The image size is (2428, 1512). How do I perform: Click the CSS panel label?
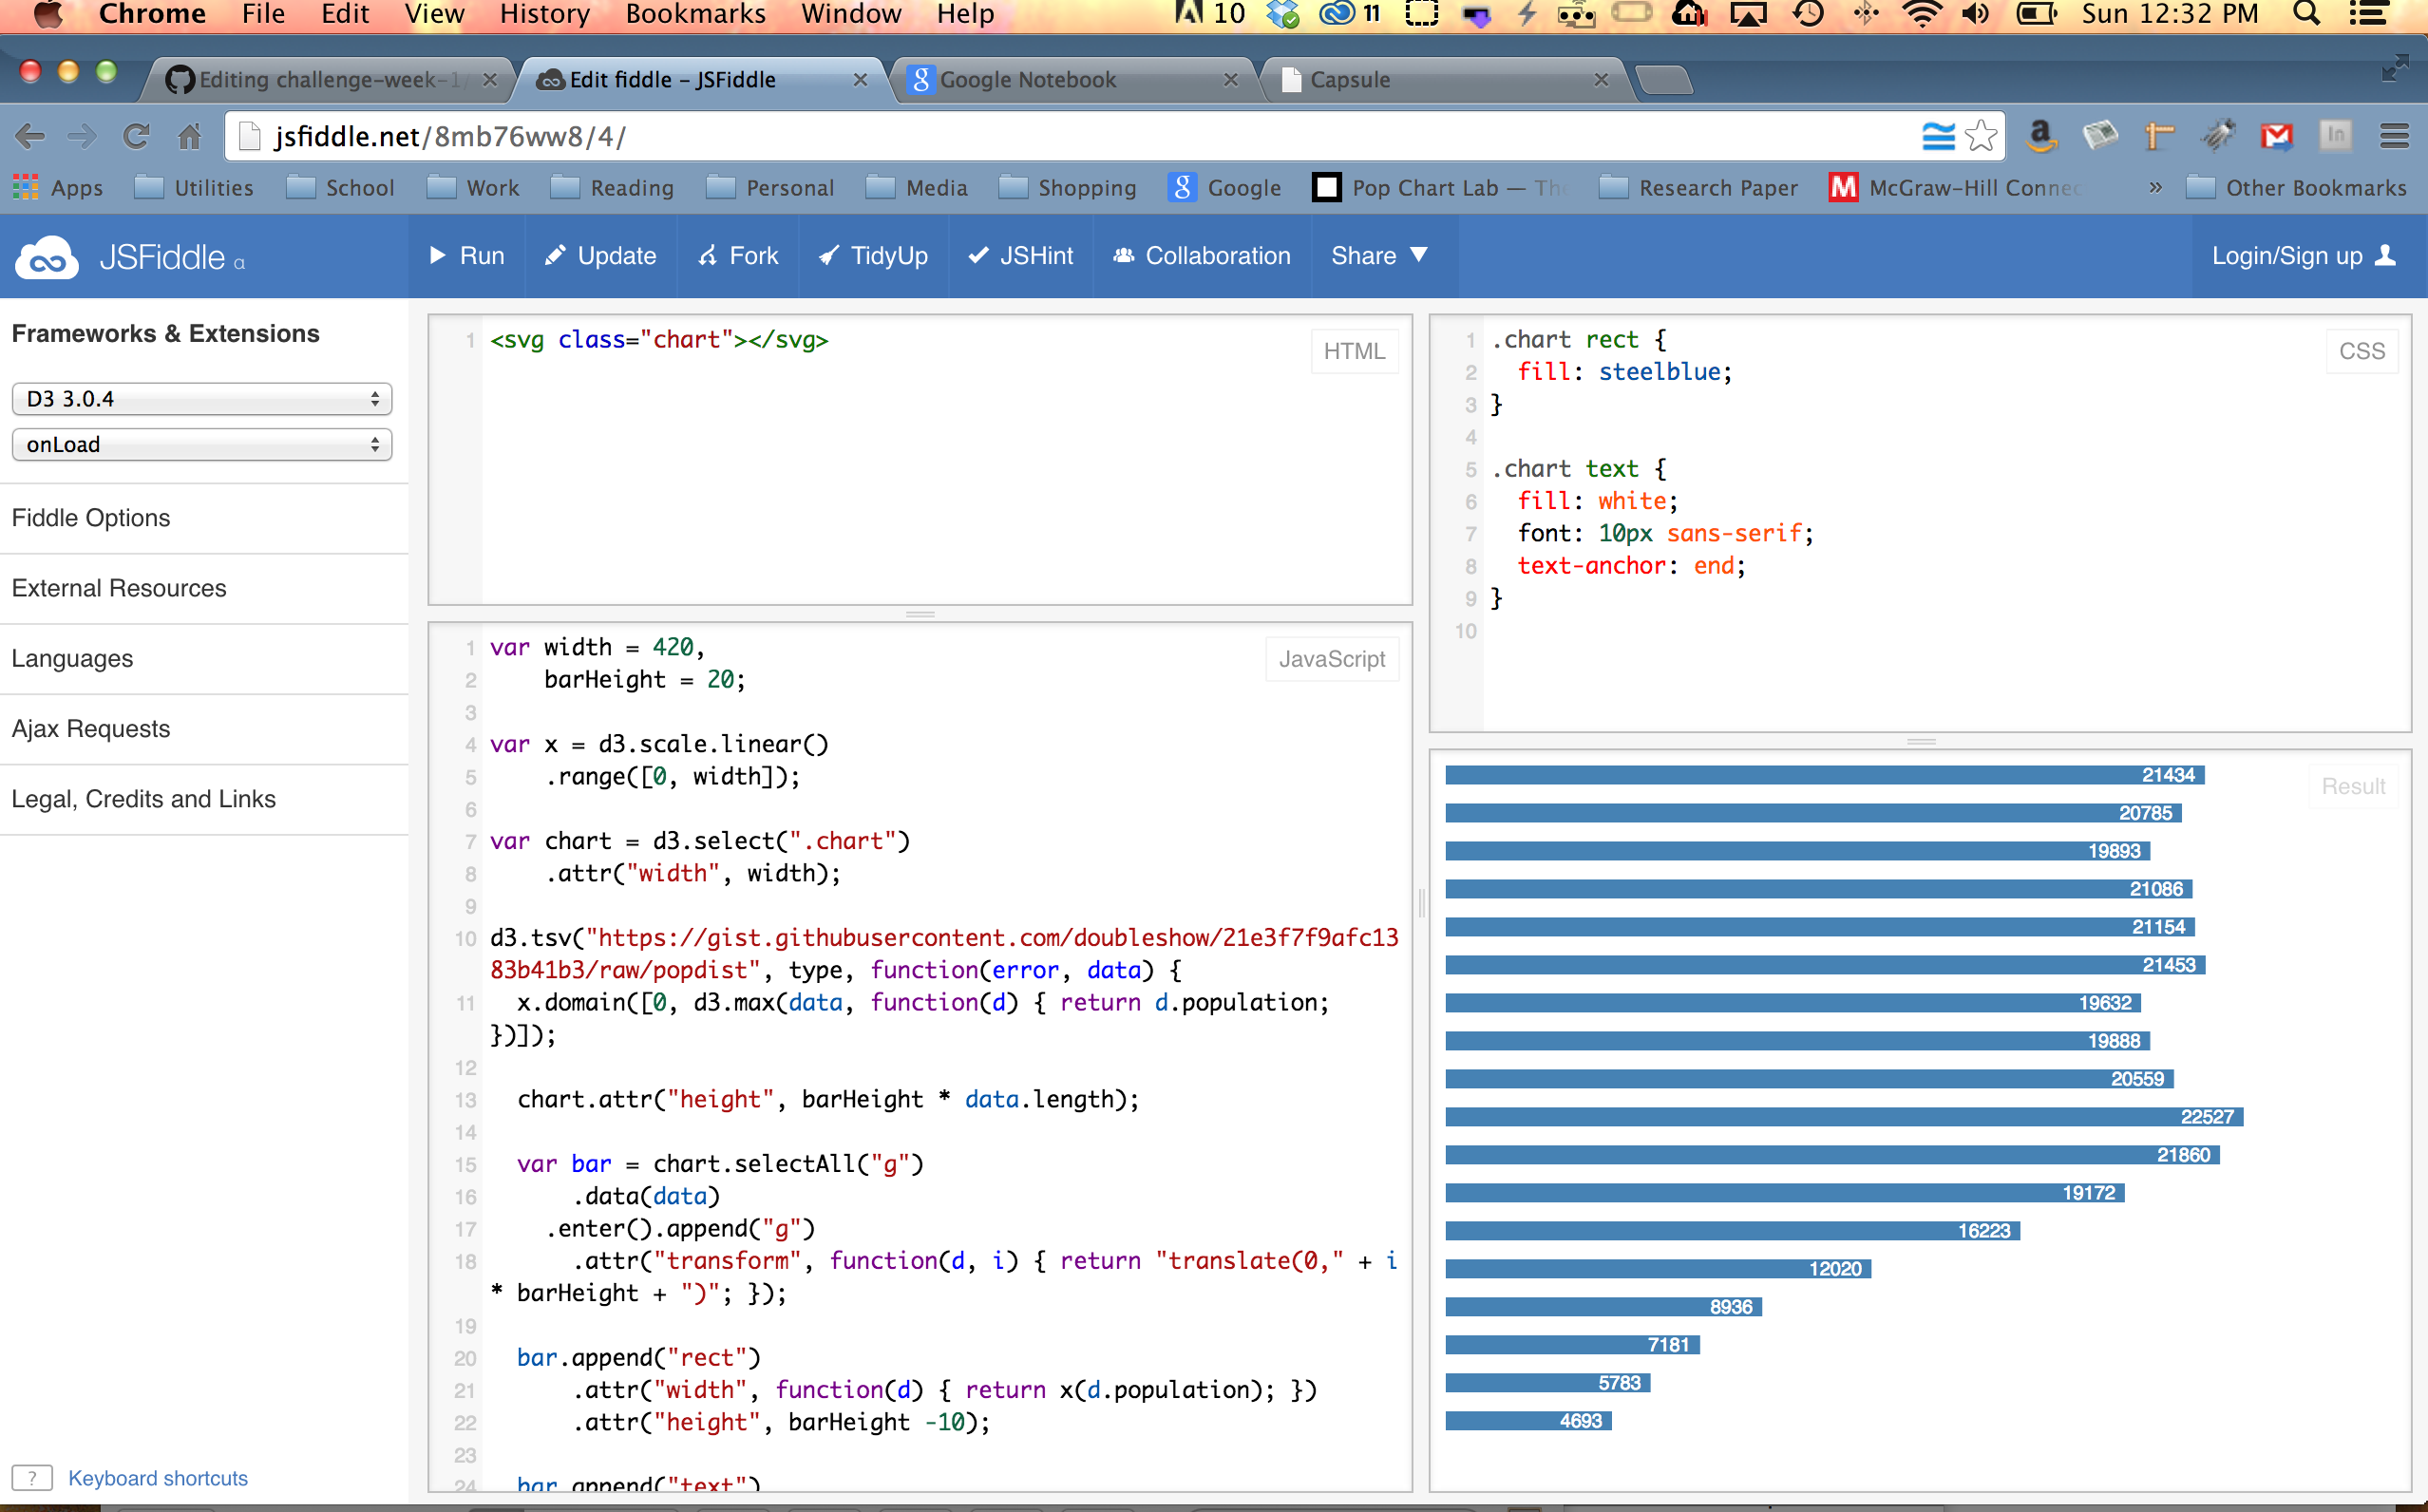click(2362, 351)
